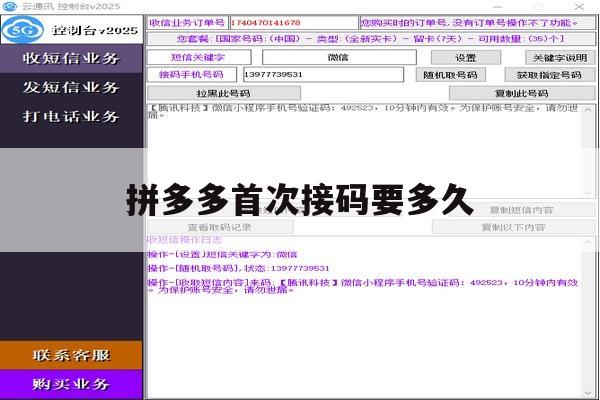Click the 收信业务订单号 input field

click(294, 23)
